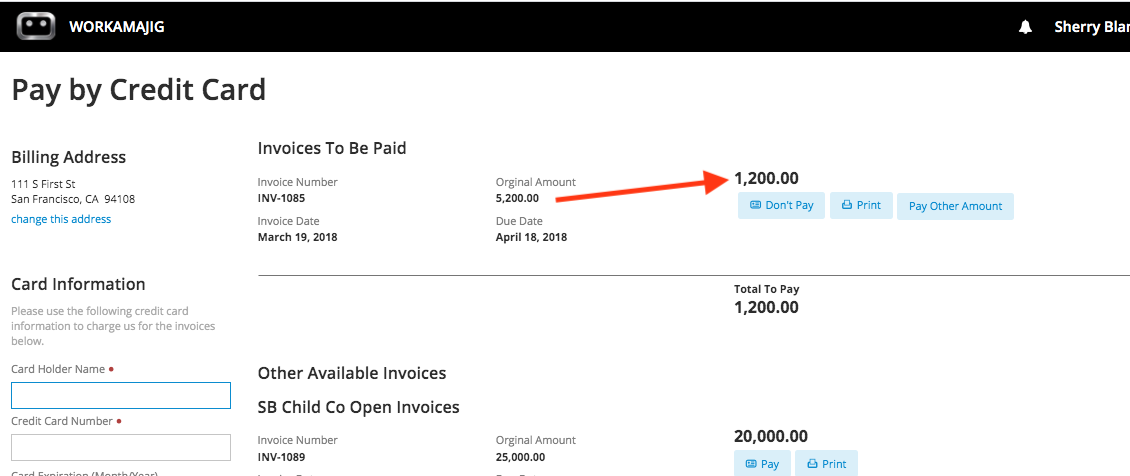Focus the Credit Card Number field
The width and height of the screenshot is (1130, 476).
(x=121, y=447)
